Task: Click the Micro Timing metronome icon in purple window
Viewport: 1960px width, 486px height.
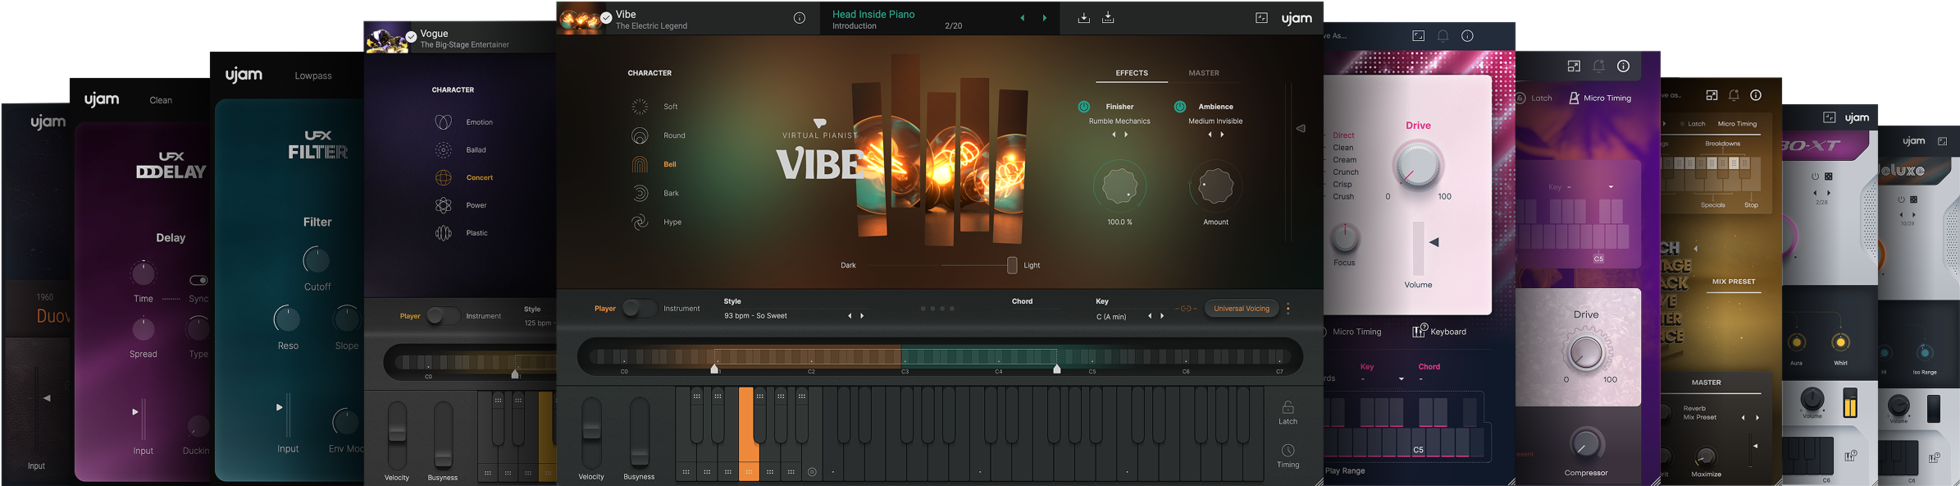Action: (x=1573, y=98)
